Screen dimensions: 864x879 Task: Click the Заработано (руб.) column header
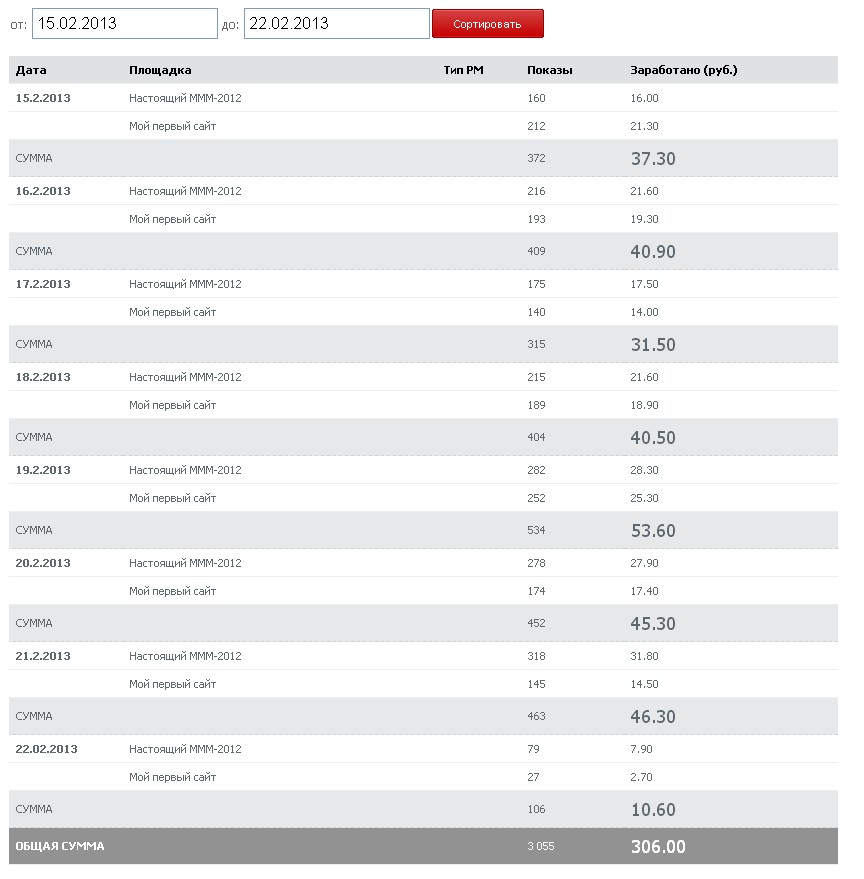point(684,70)
